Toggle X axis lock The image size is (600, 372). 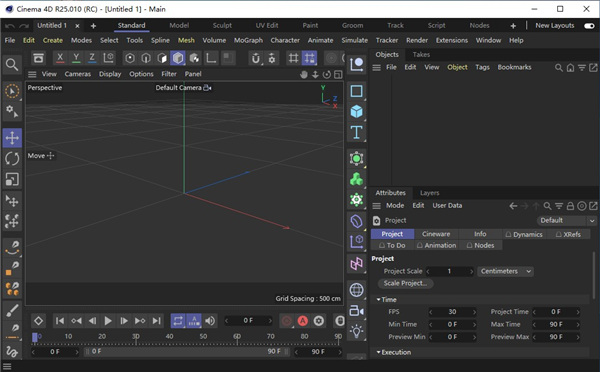pos(60,58)
